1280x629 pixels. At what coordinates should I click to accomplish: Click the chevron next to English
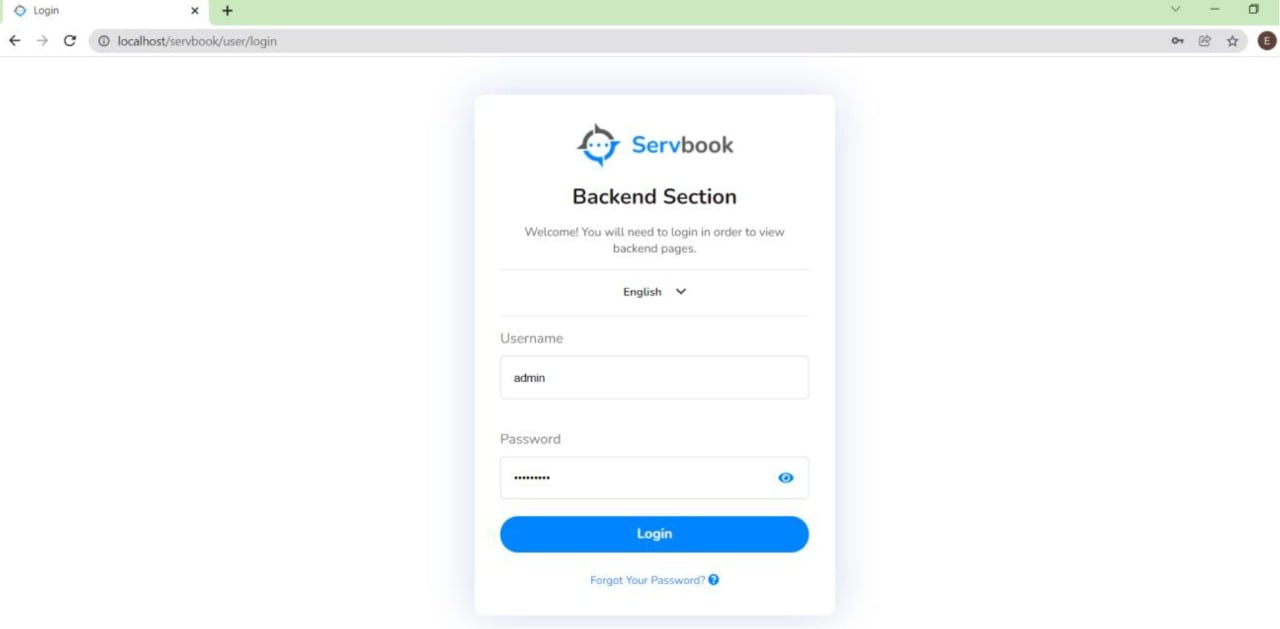(681, 292)
